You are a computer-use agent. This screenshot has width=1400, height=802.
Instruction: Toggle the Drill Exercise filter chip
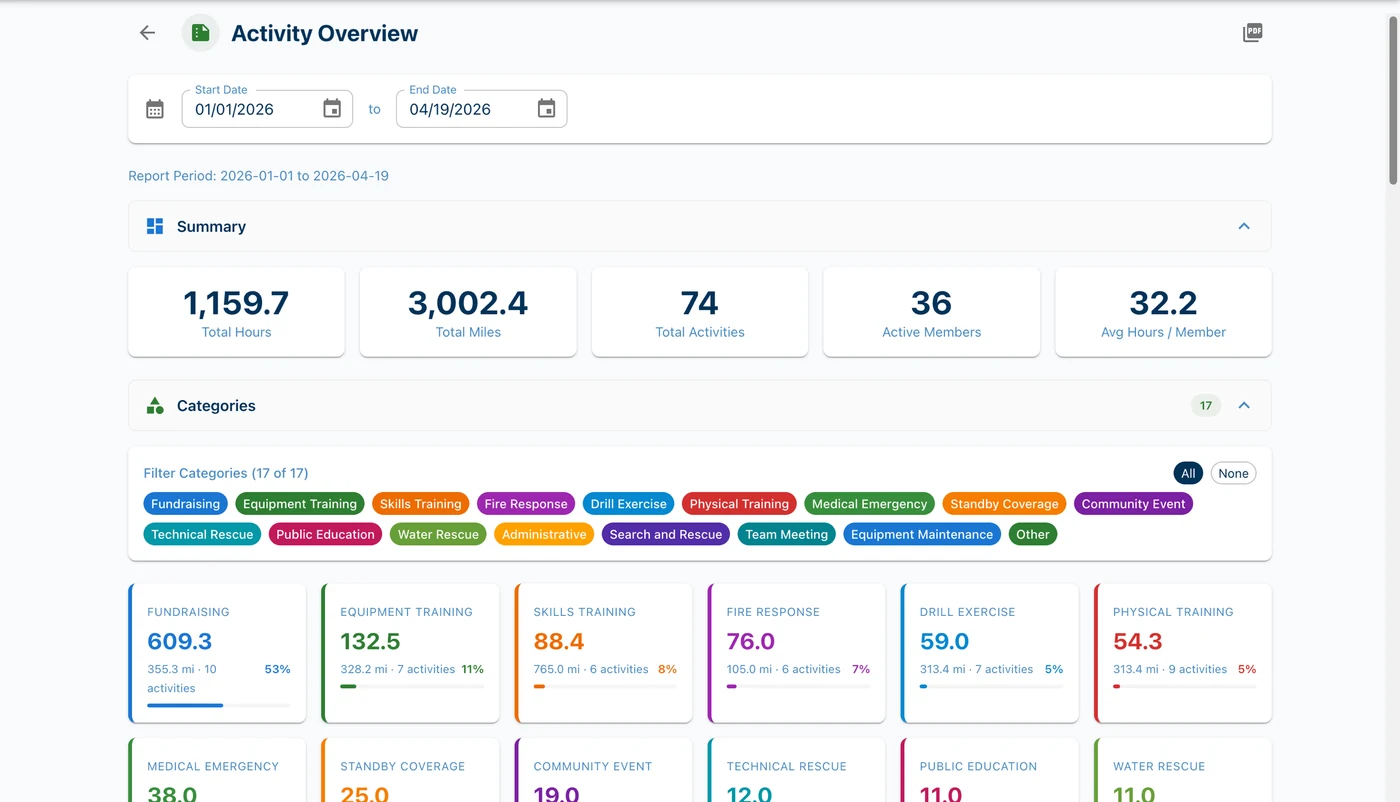click(x=628, y=504)
